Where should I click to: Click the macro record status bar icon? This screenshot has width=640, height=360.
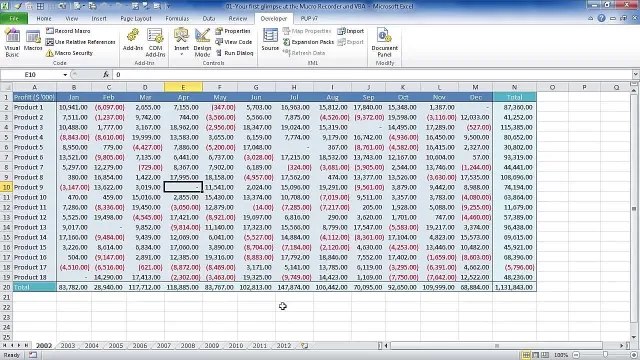[33, 355]
